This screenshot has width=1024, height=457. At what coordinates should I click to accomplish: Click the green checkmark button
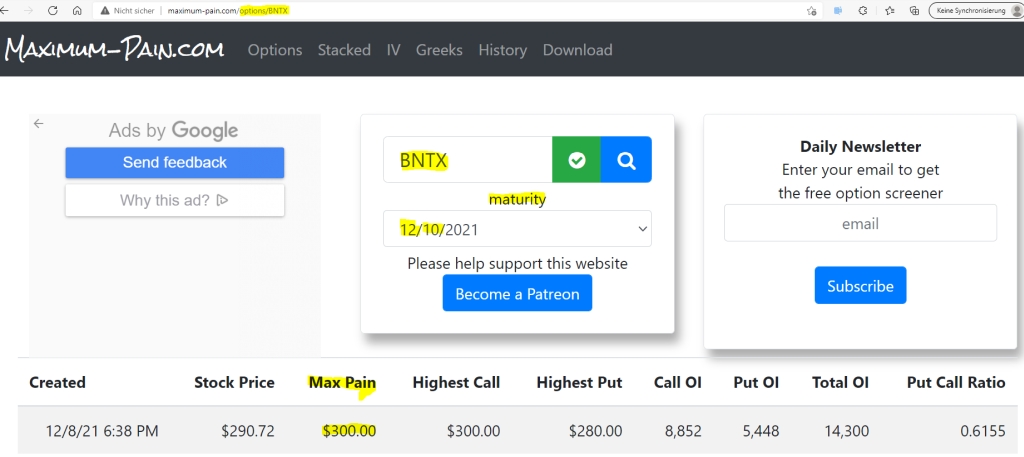576,160
